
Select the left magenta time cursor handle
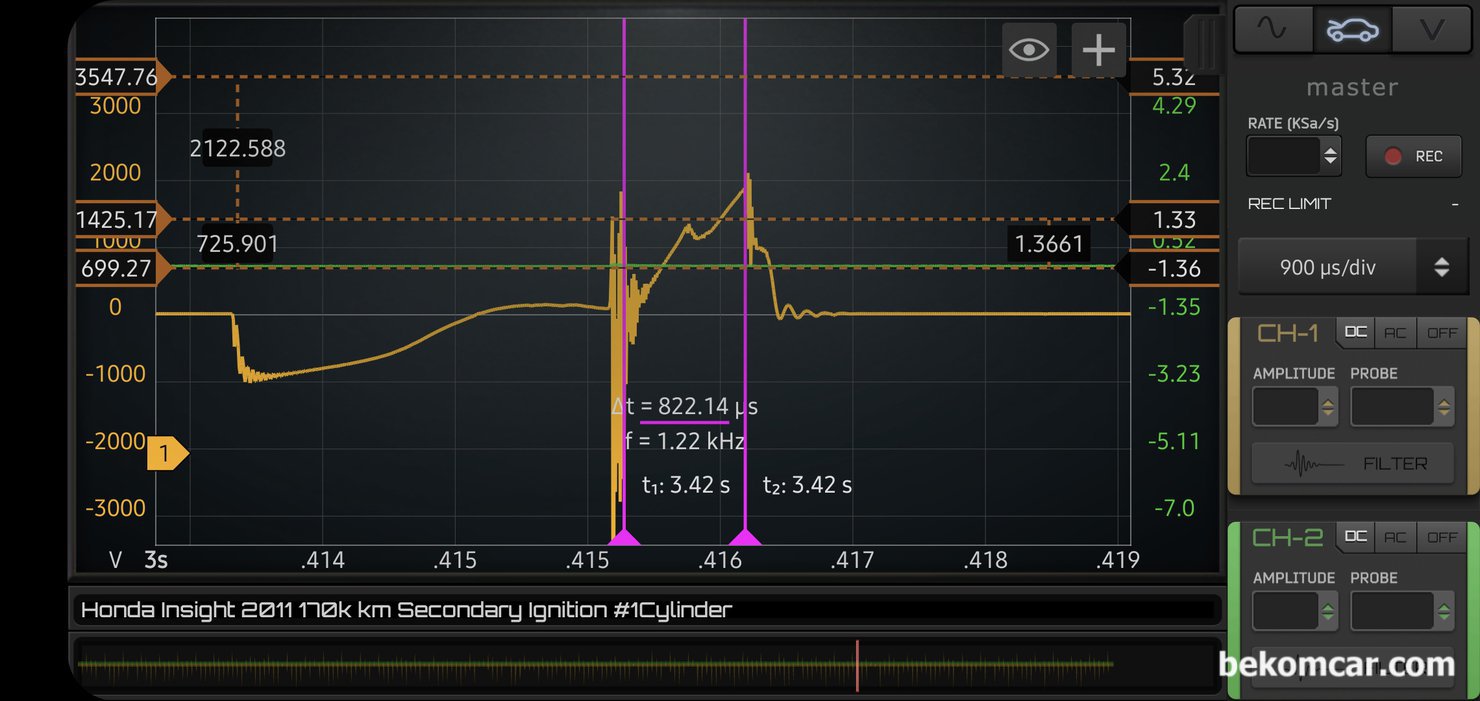tap(624, 538)
